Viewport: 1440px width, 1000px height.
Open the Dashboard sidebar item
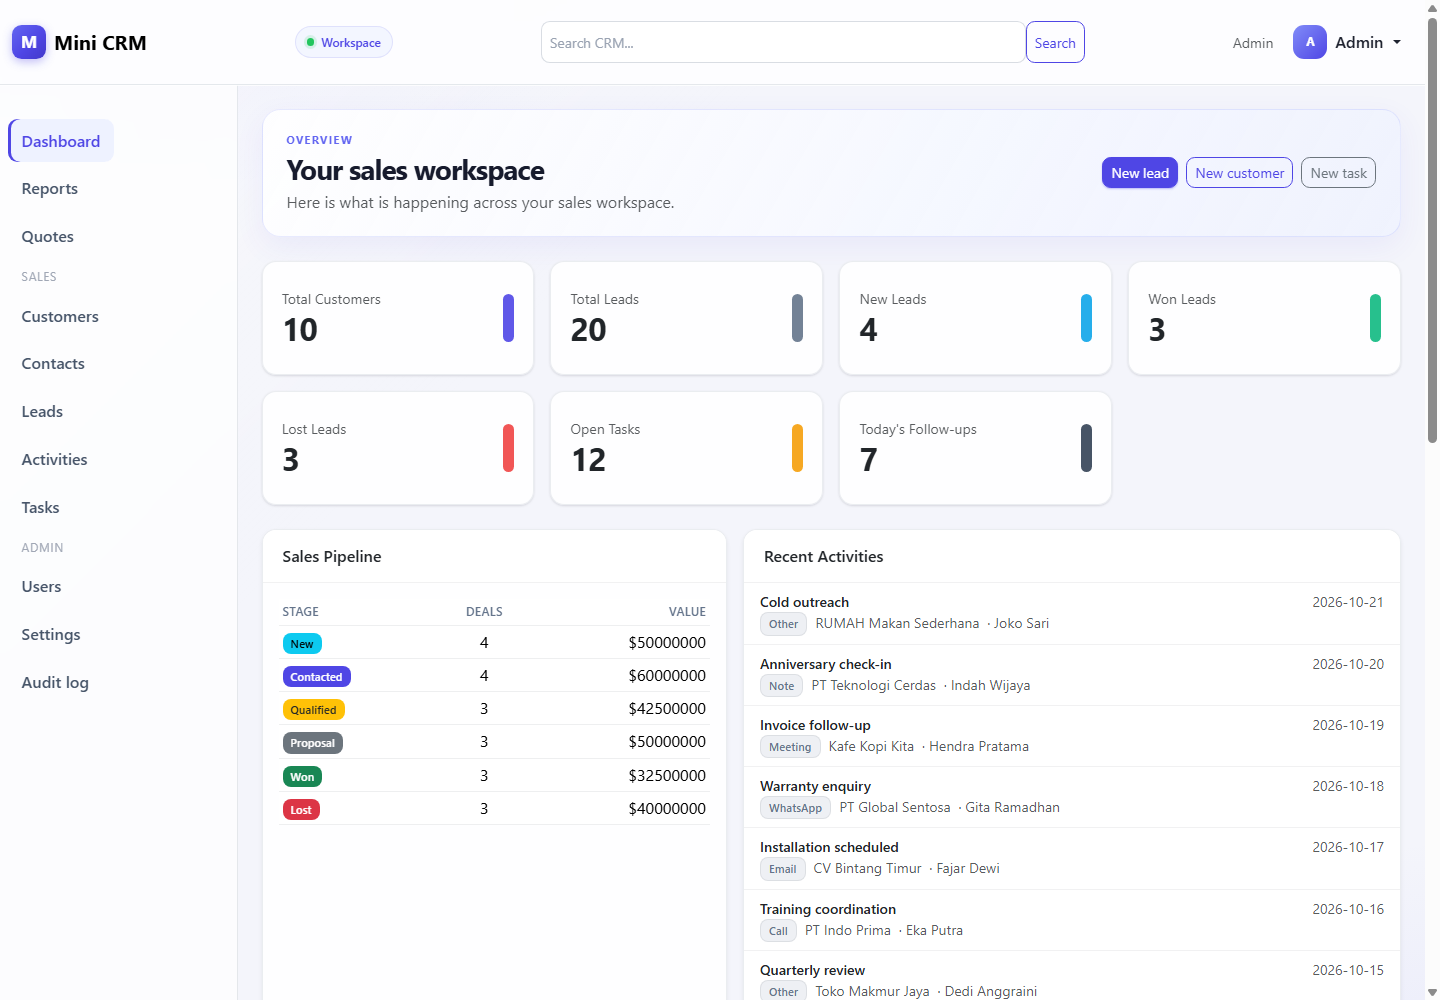[x=61, y=141]
